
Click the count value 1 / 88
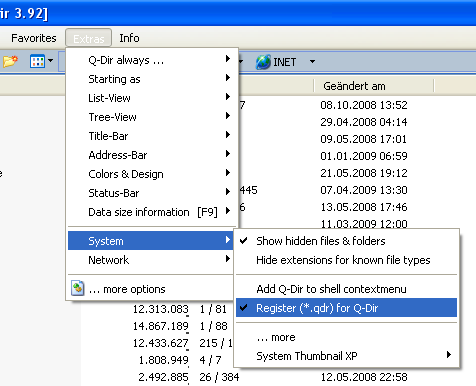pyautogui.click(x=214, y=326)
